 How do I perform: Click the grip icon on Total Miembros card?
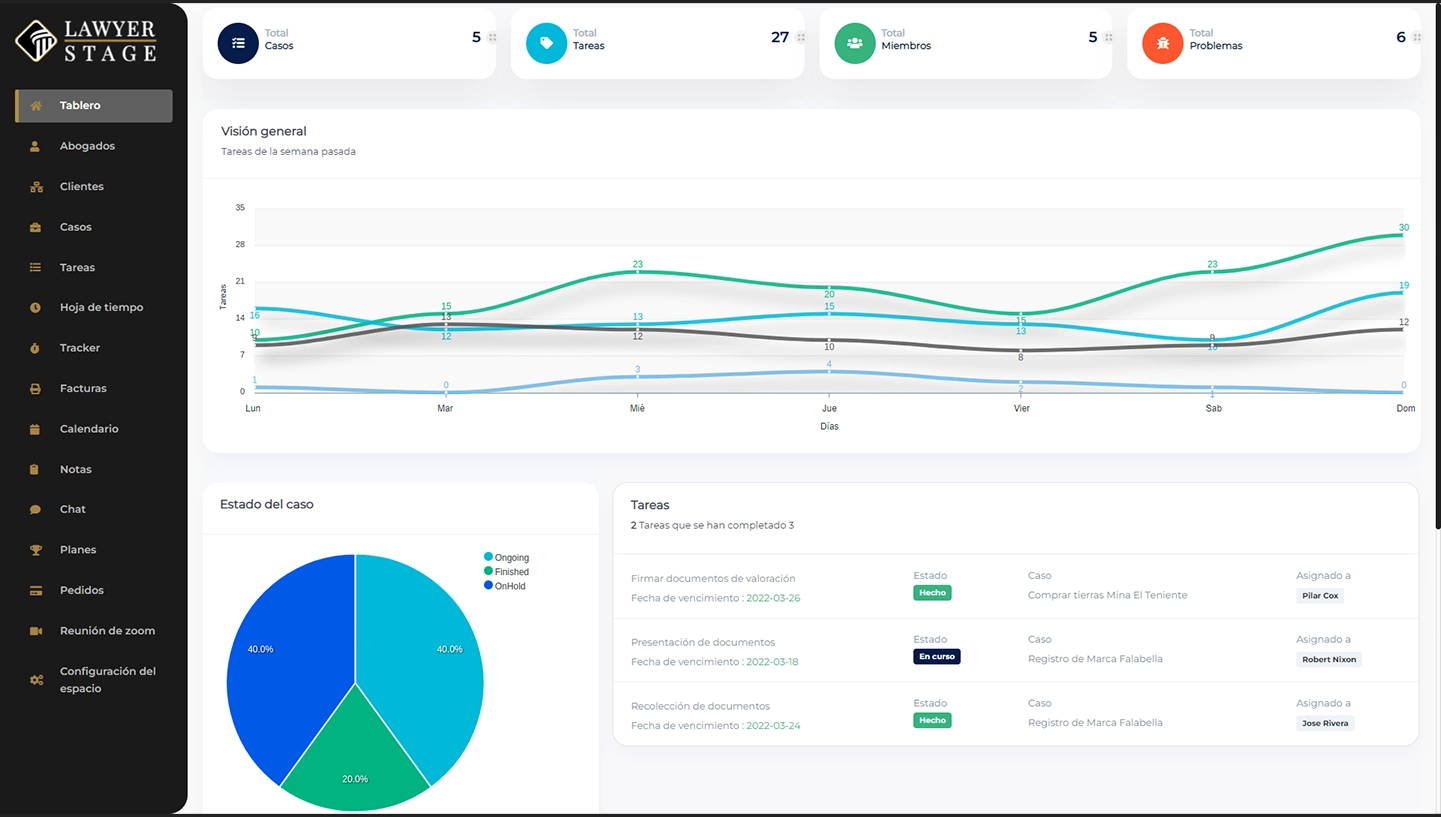[x=1108, y=38]
